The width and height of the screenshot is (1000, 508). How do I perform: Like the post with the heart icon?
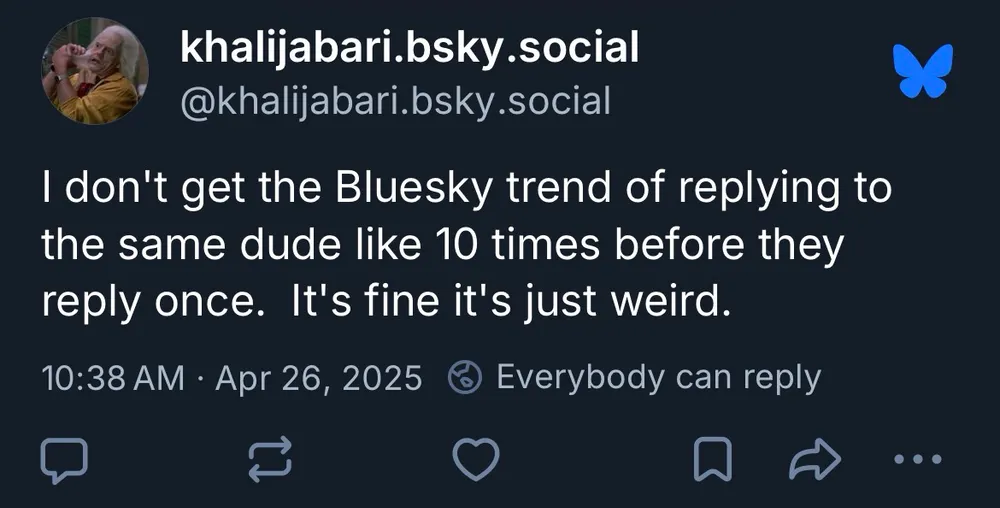coord(476,458)
